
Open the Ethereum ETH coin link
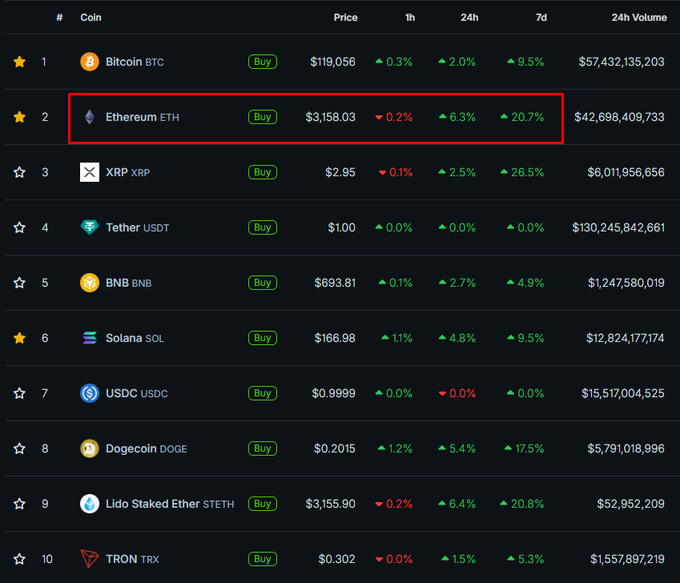142,117
